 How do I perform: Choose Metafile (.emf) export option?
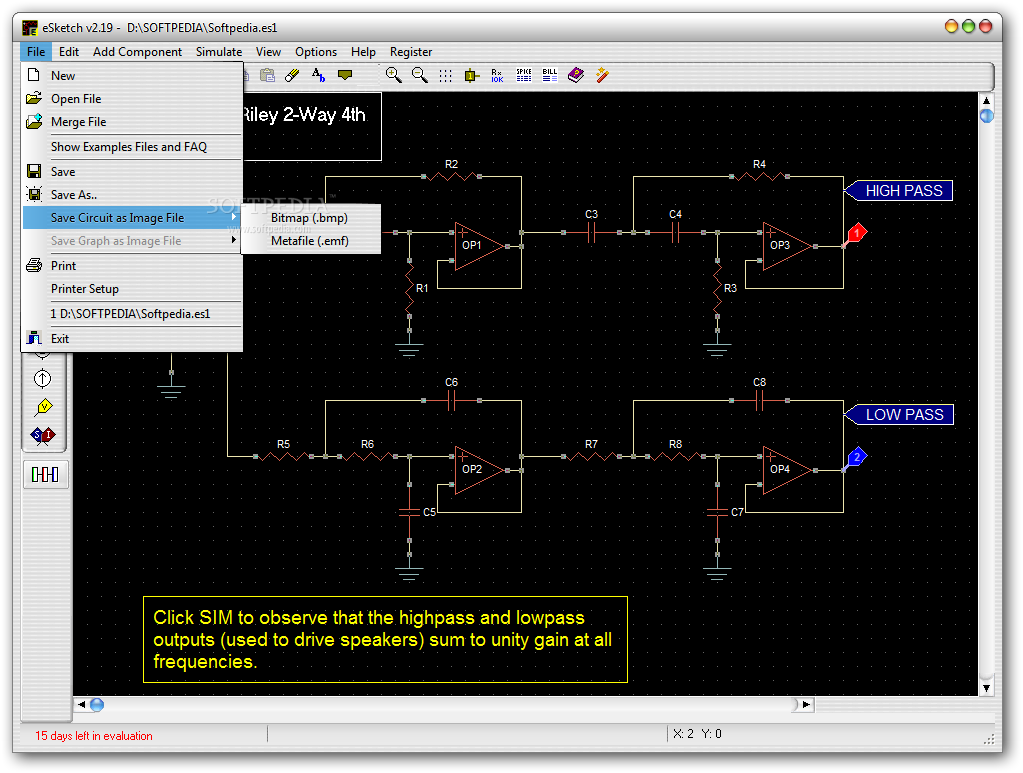pyautogui.click(x=311, y=241)
